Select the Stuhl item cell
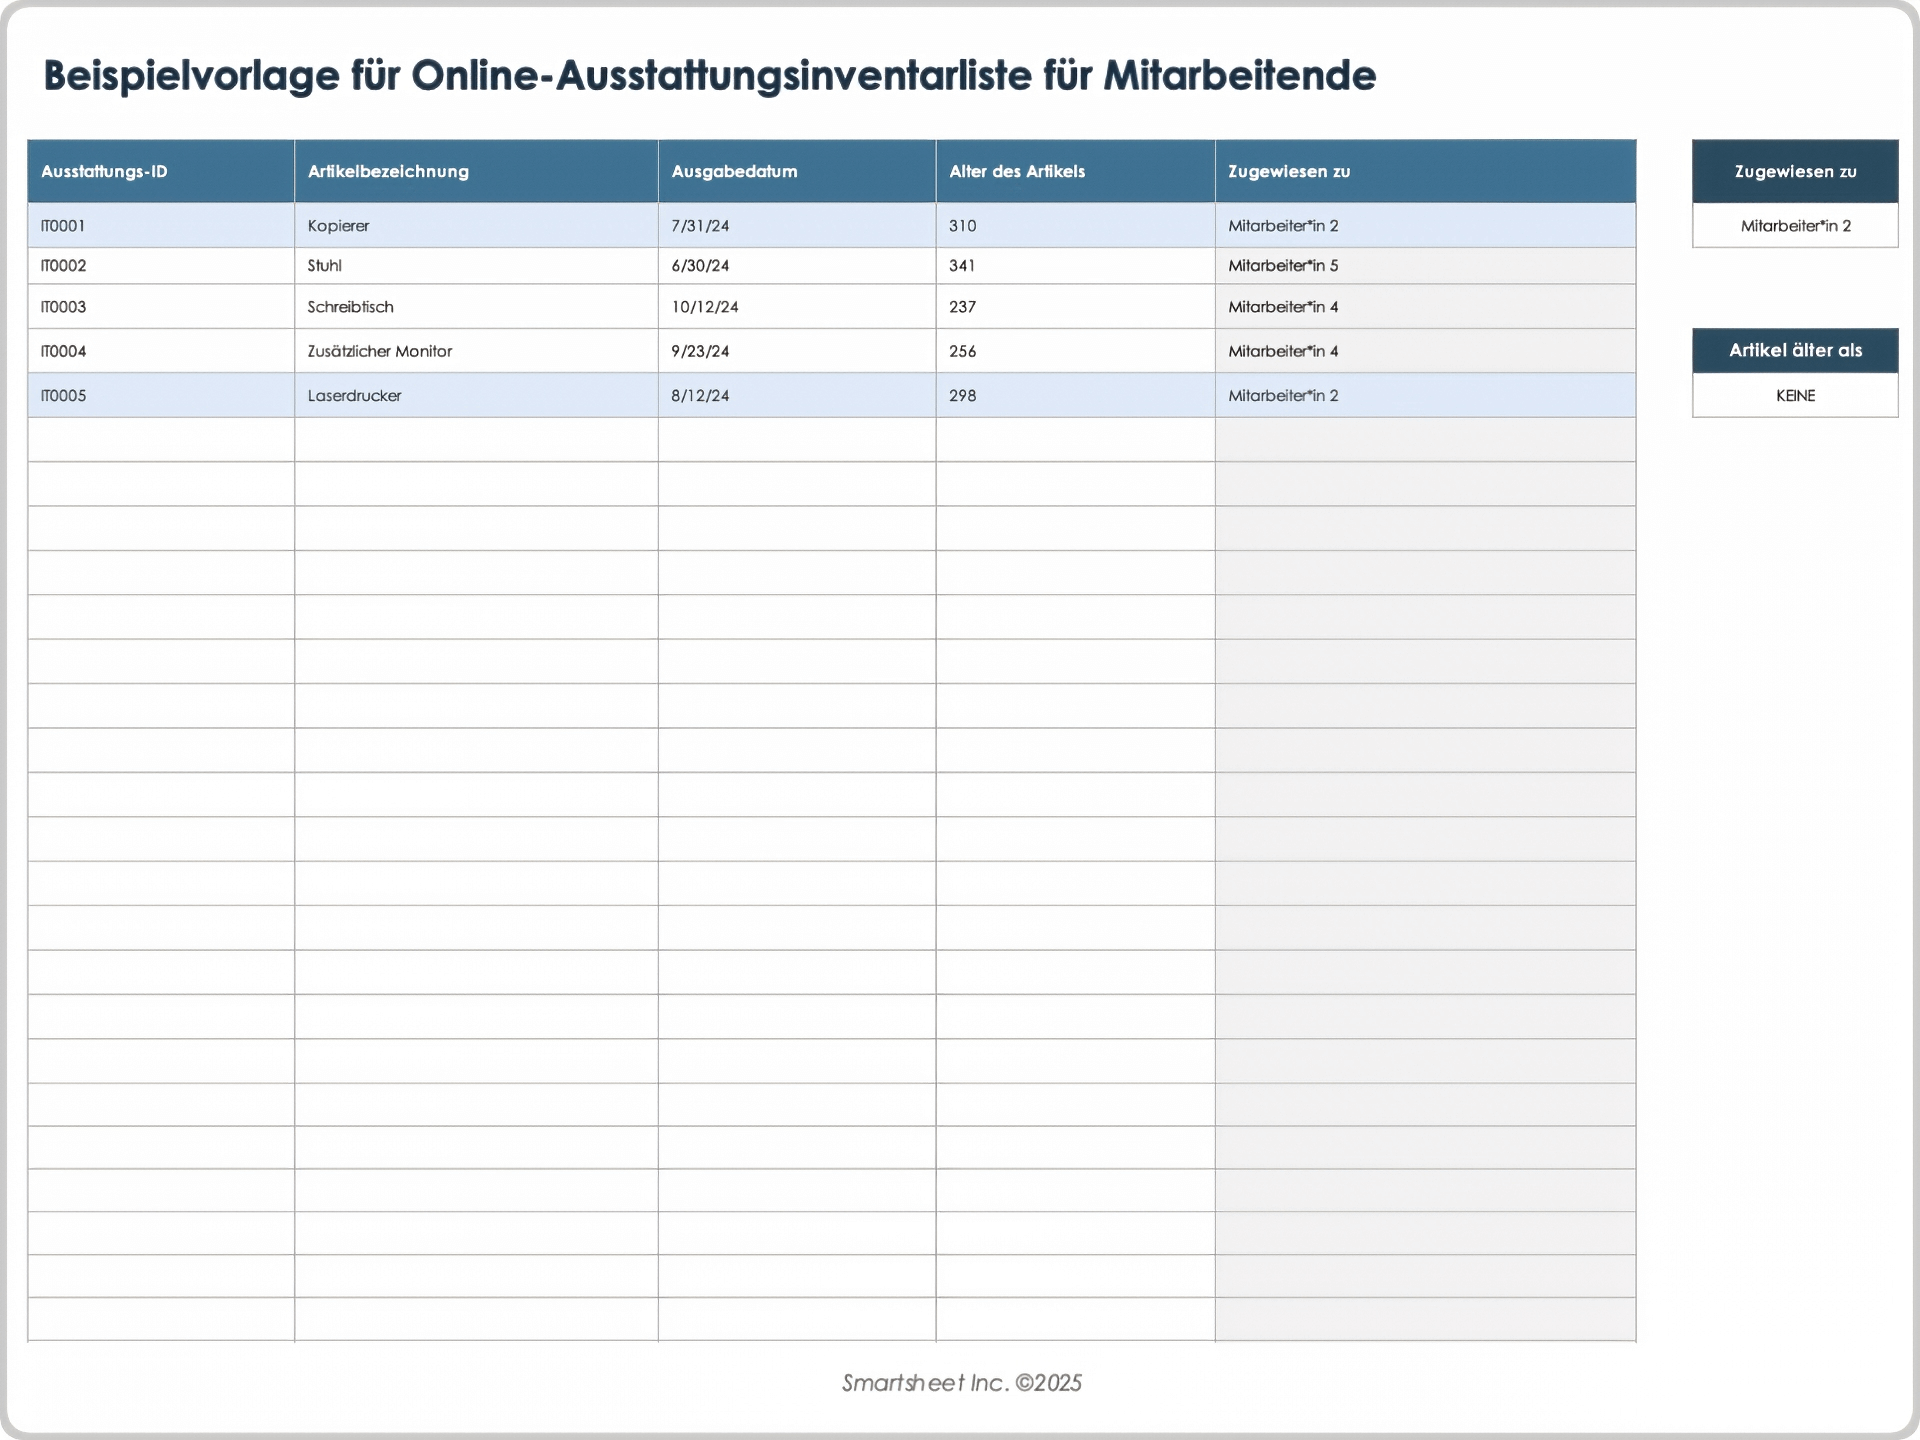1920x1440 pixels. (475, 266)
